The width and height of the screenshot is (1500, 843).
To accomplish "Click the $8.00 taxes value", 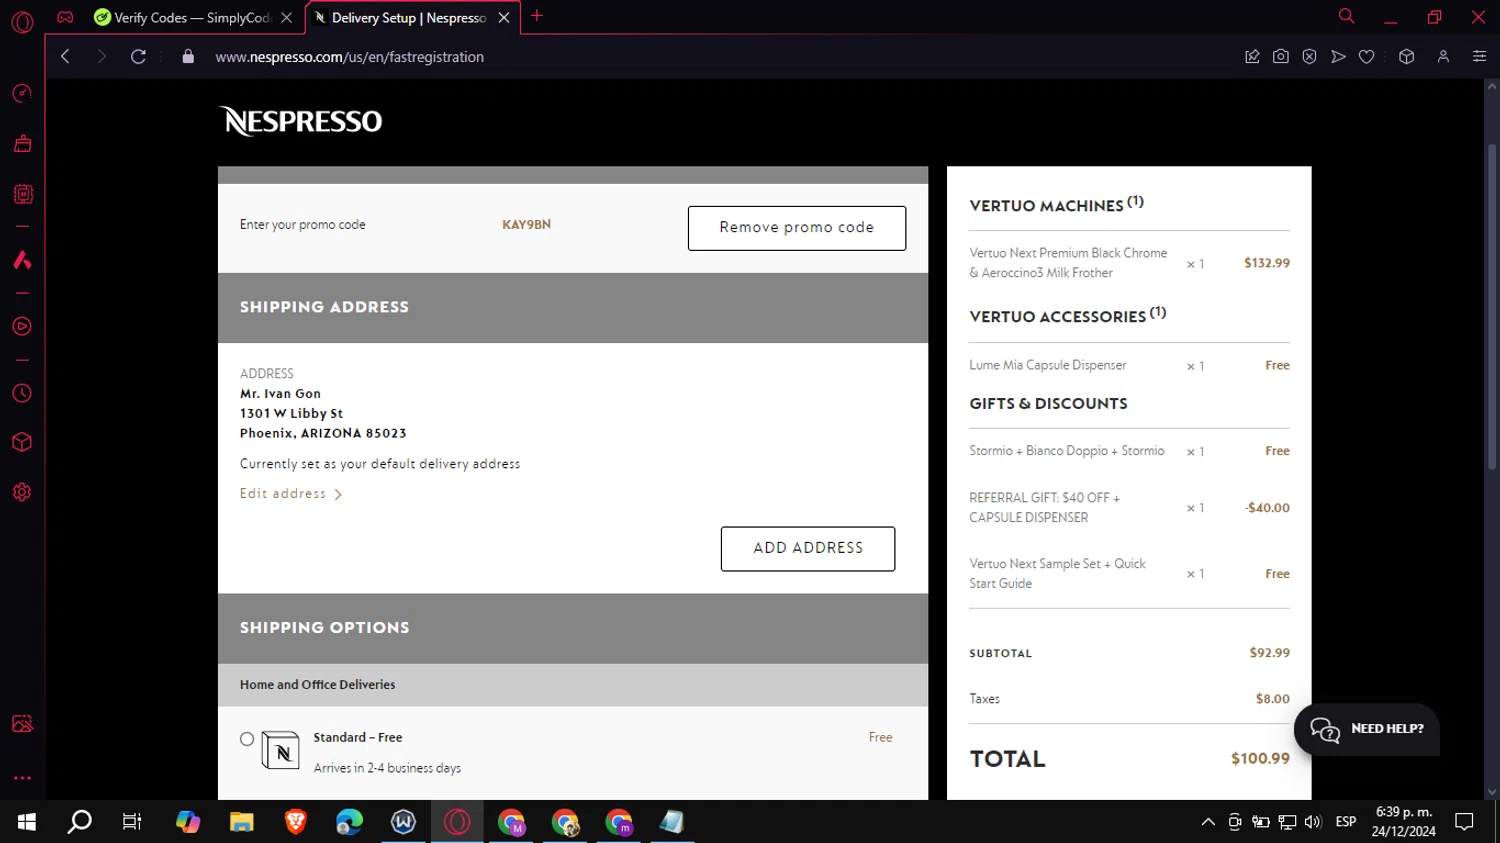I will 1272,699.
